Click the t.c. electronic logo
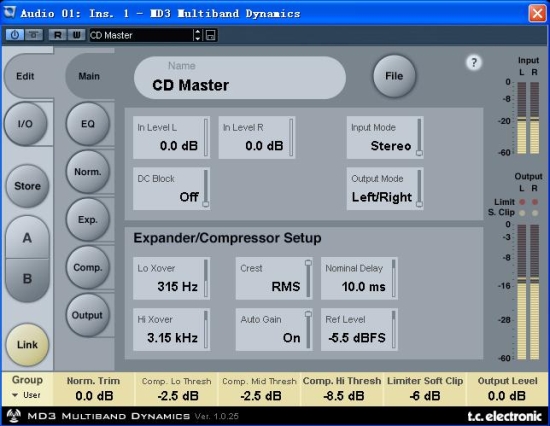Viewport: 550px width, 426px height. tap(505, 416)
